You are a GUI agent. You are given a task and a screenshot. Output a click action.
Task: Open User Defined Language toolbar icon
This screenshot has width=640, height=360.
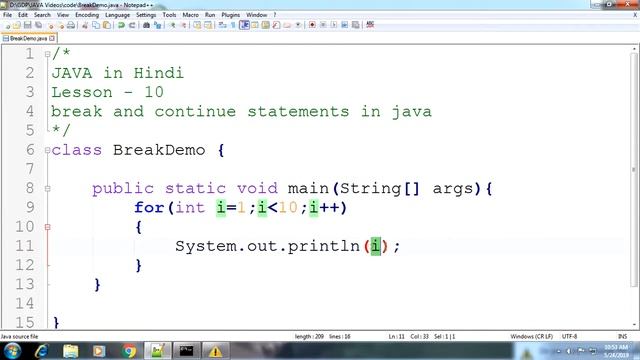click(255, 25)
